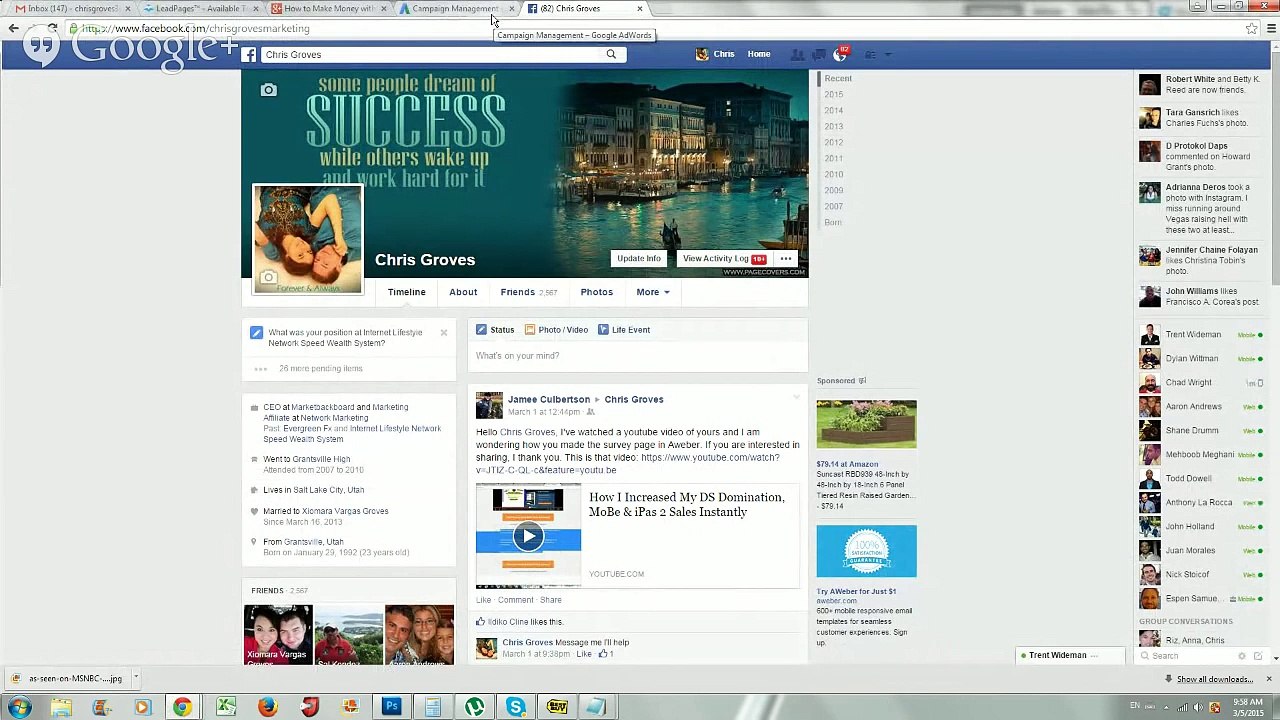The image size is (1280, 720).
Task: Click the Facebook logo icon
Action: 249,55
